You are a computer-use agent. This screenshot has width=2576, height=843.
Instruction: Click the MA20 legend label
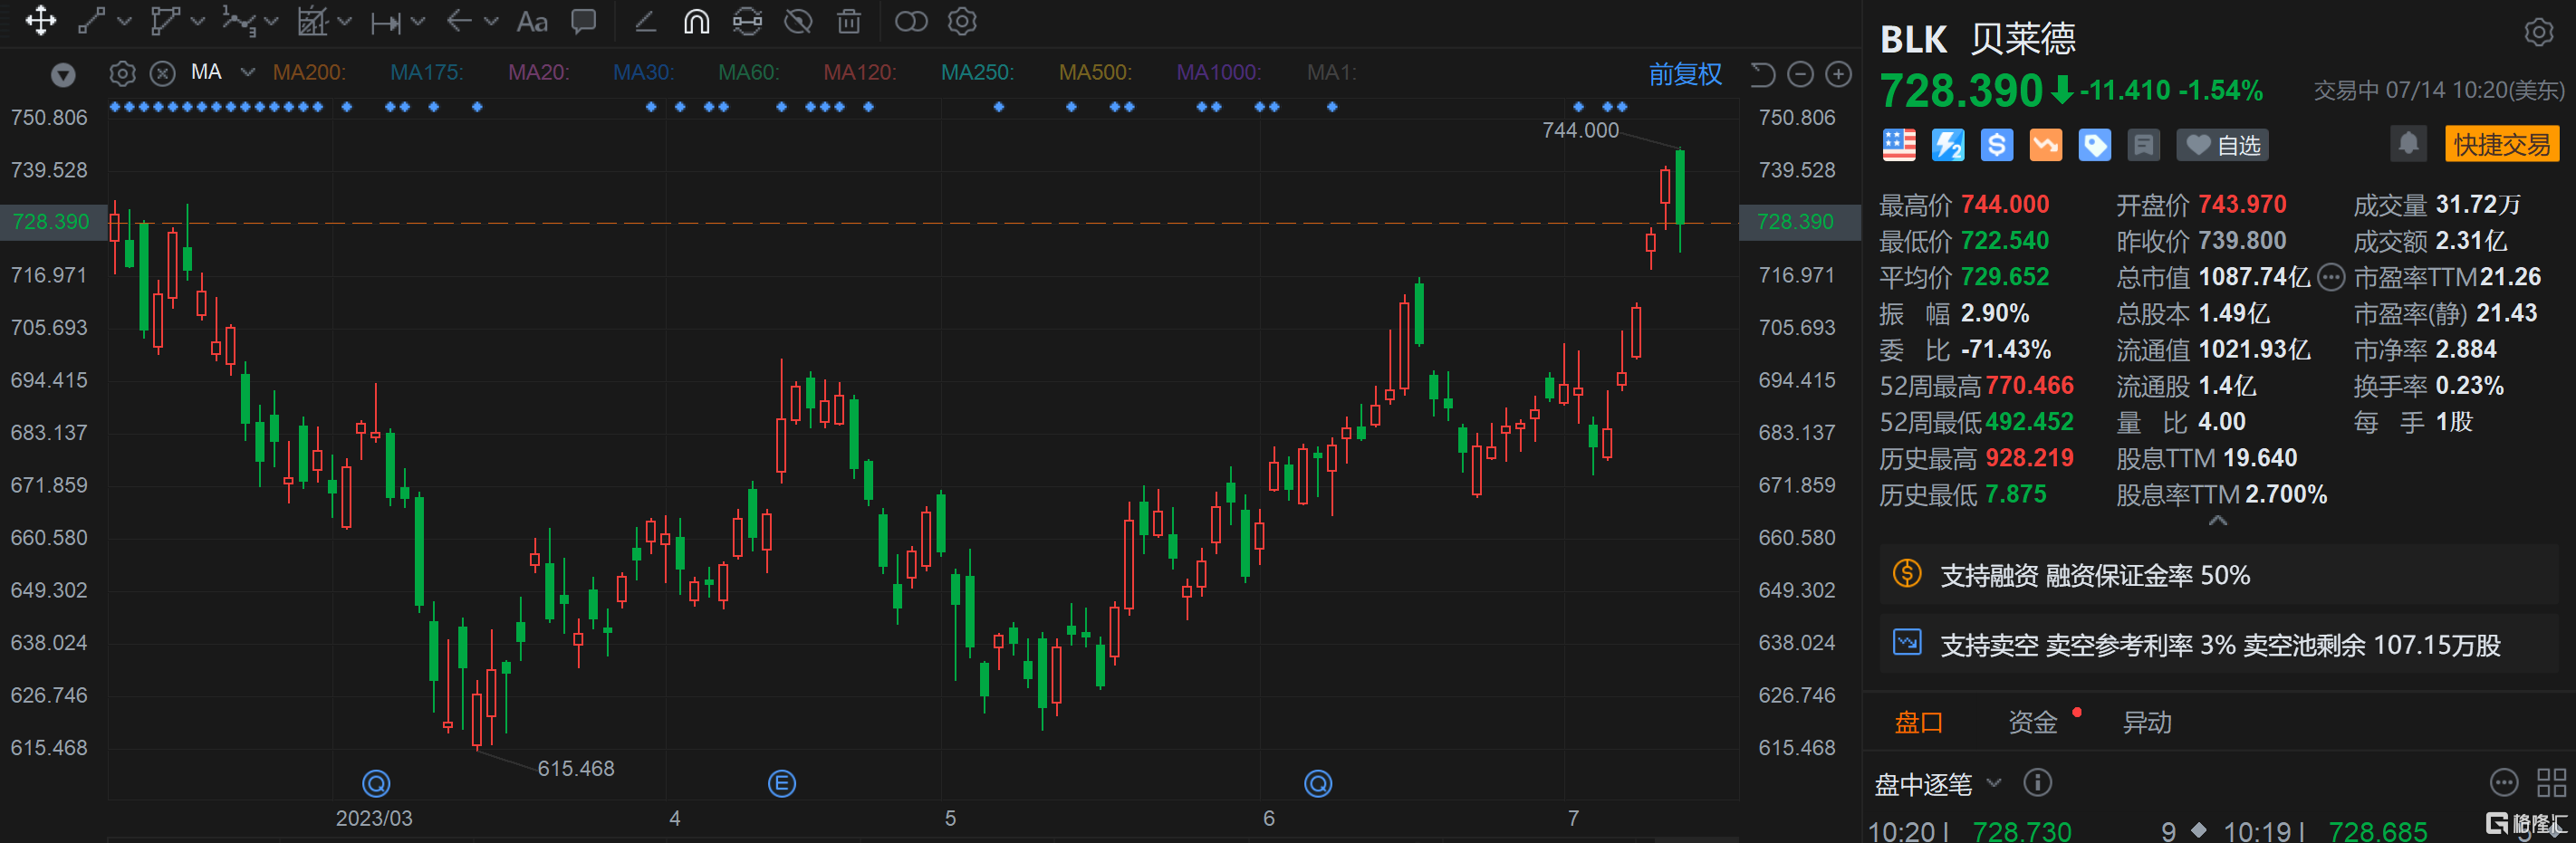[x=538, y=72]
